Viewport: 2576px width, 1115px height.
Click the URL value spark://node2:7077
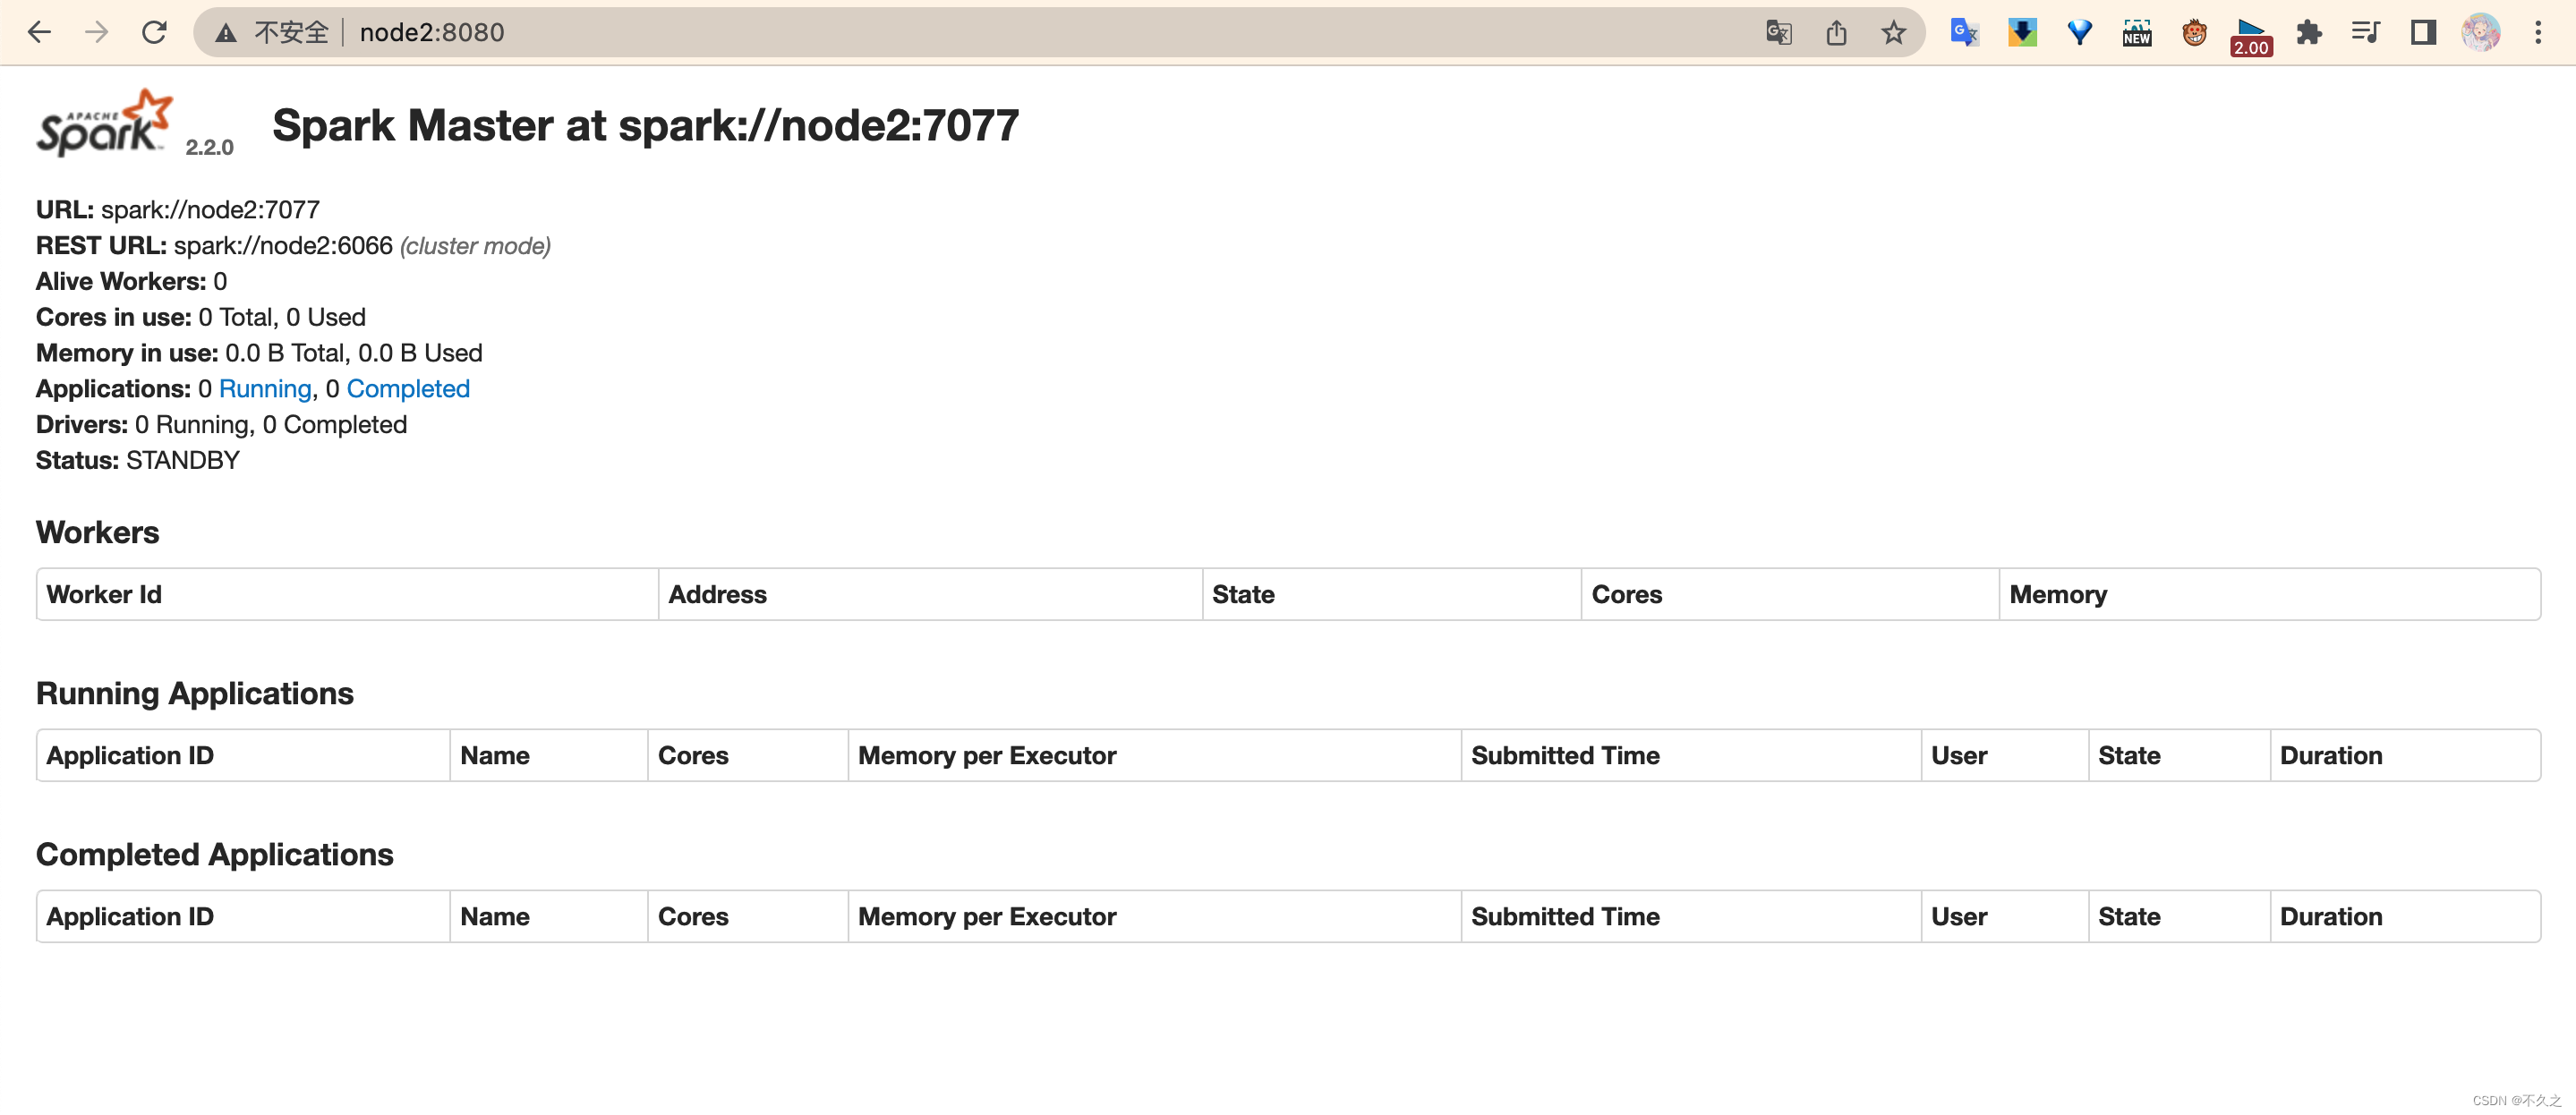click(210, 210)
